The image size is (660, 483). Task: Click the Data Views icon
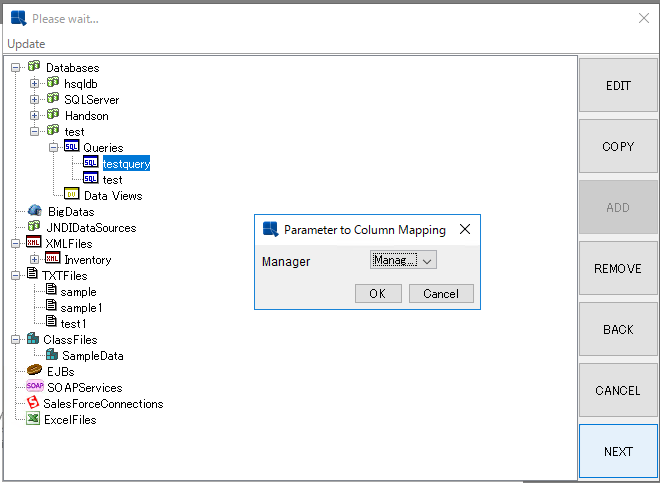click(72, 195)
